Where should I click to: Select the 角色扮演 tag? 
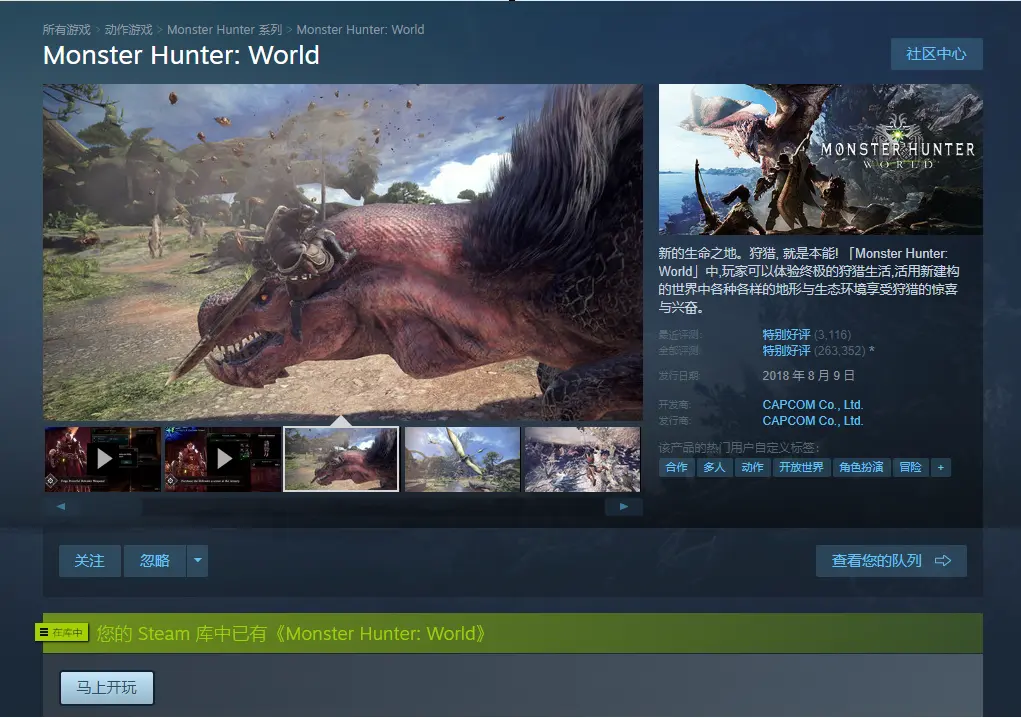tap(861, 467)
